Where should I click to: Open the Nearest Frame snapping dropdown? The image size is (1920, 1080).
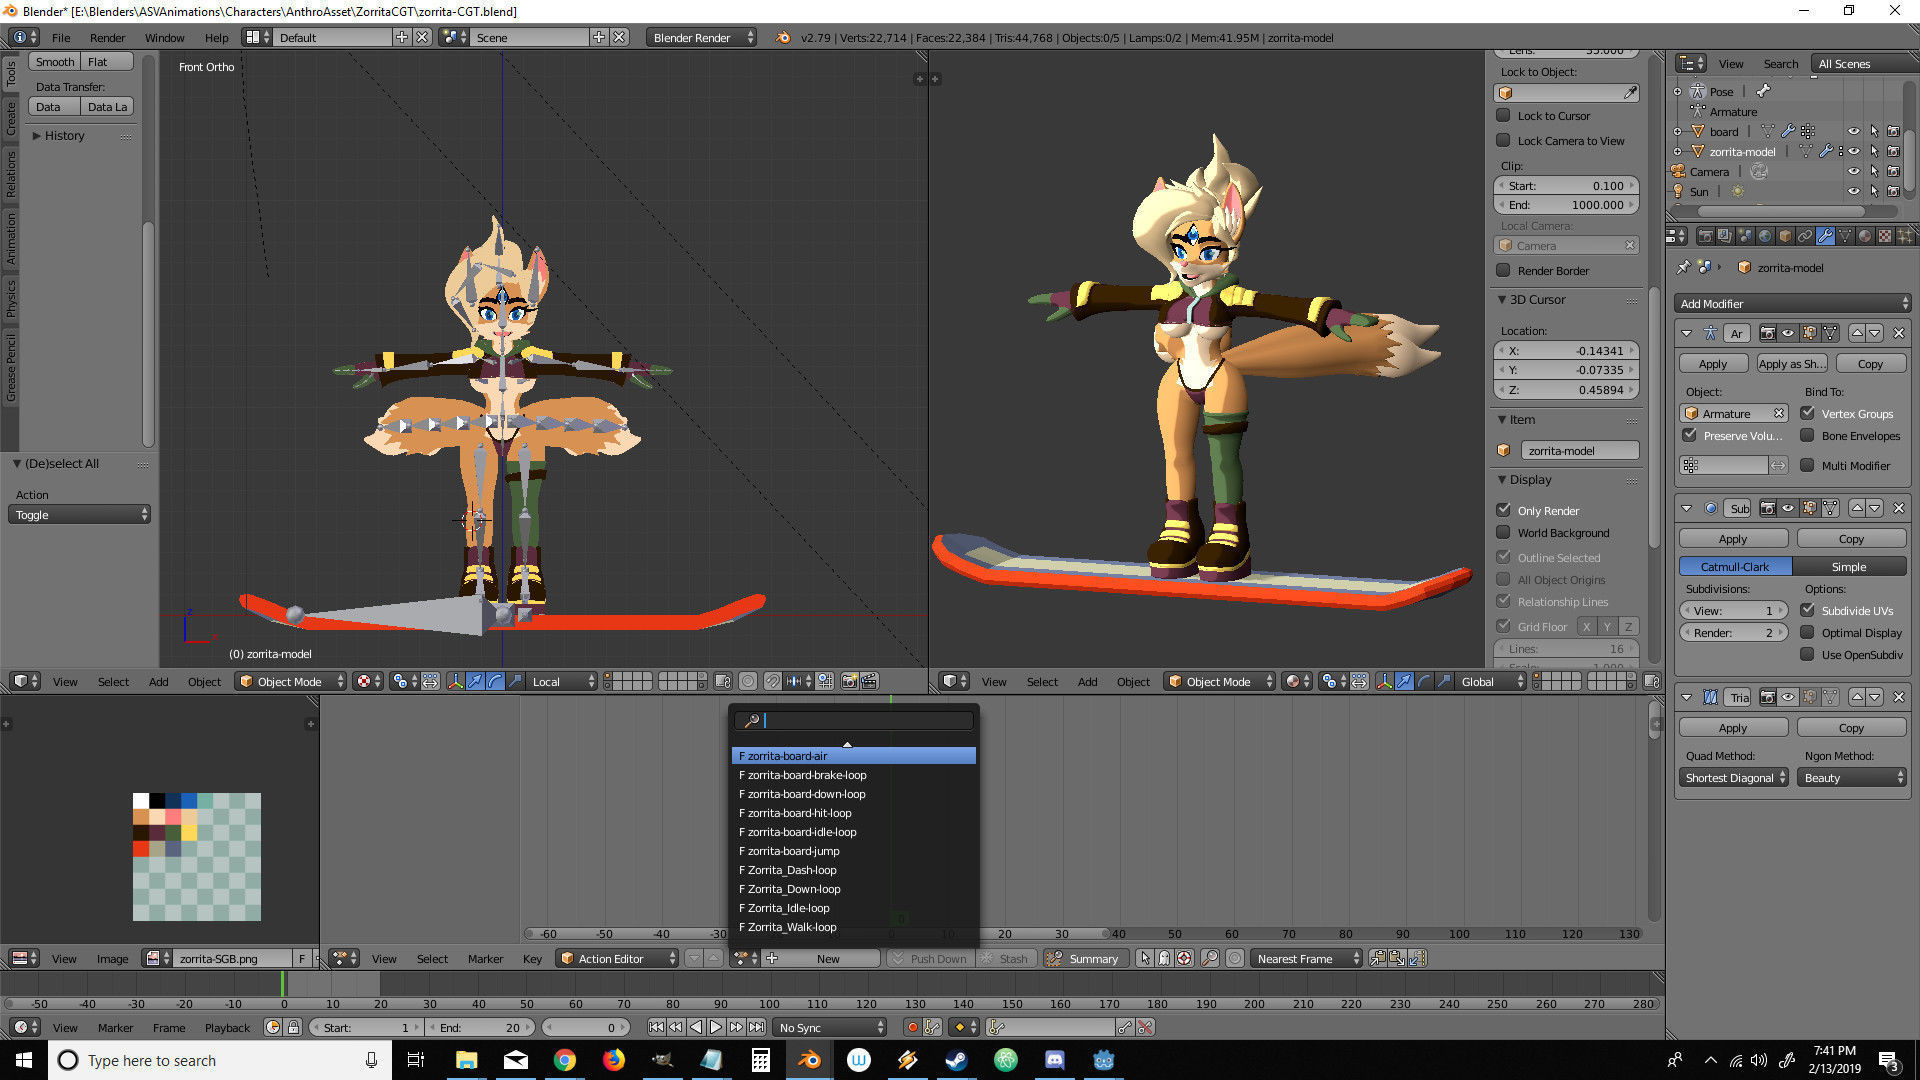[x=1307, y=958]
